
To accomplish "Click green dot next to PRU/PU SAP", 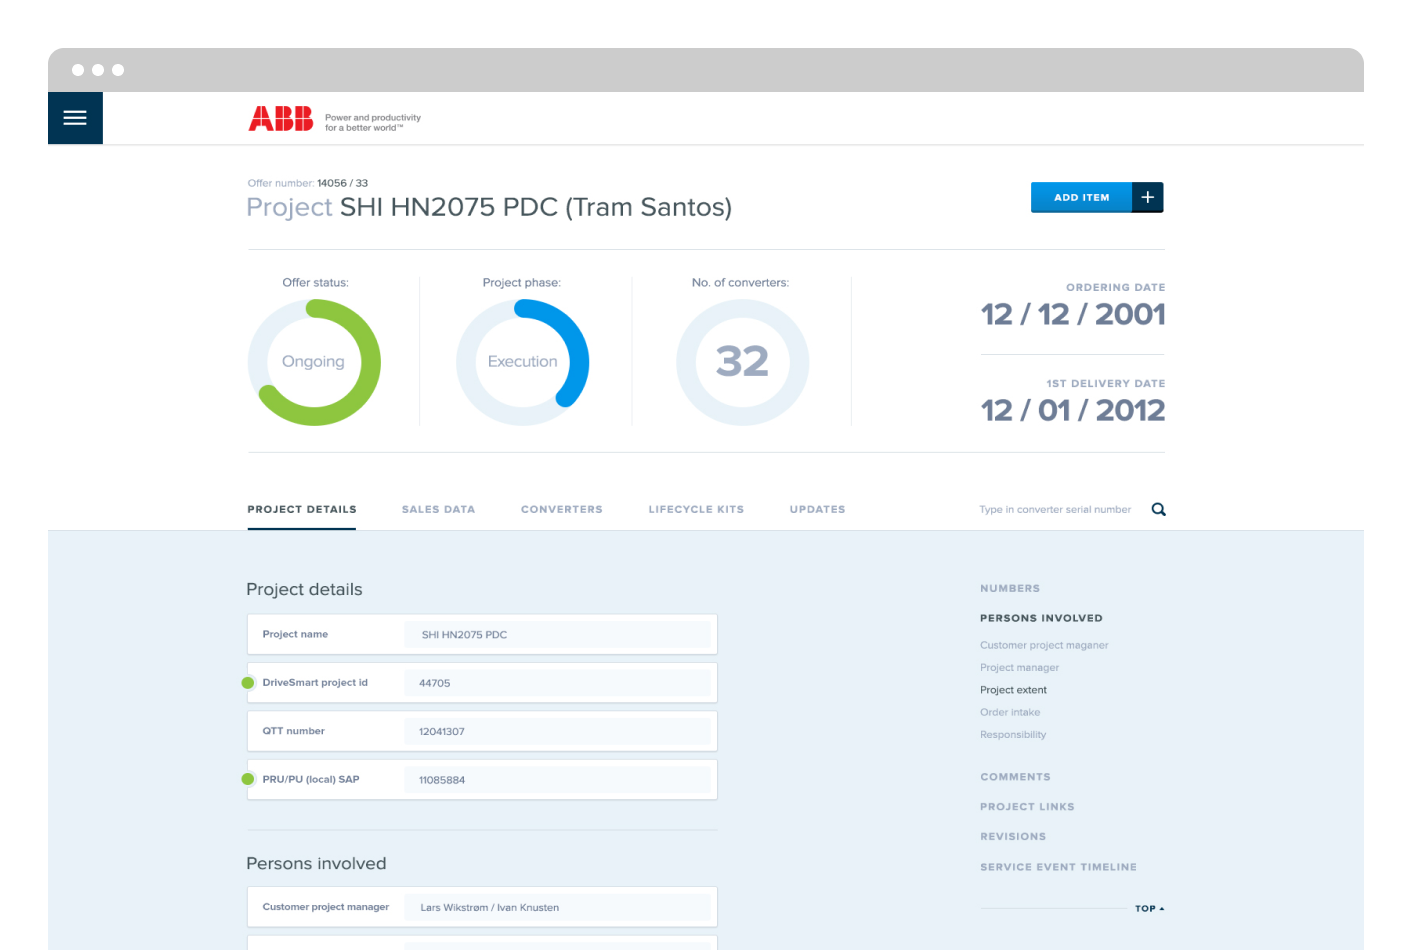I will [248, 779].
